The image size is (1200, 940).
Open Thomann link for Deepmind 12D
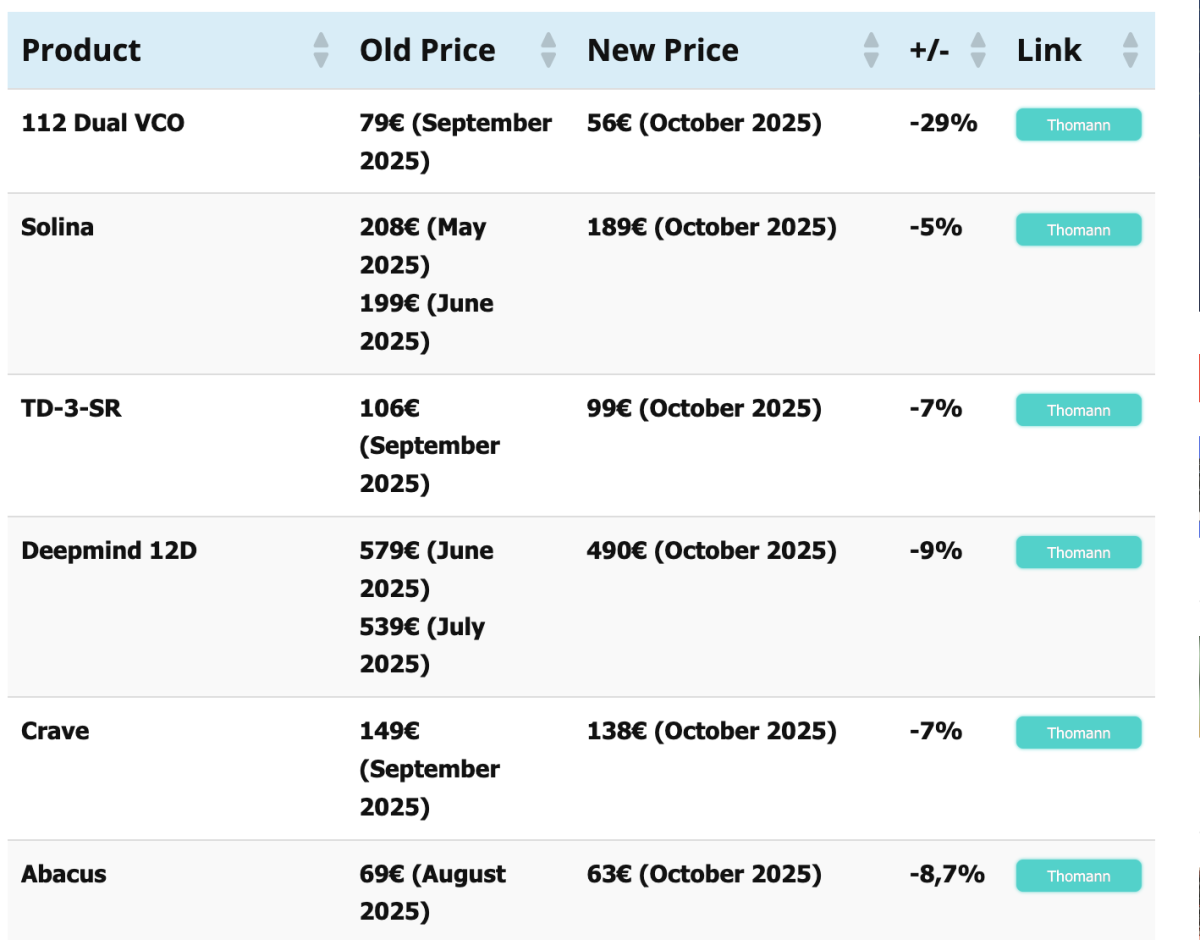click(1078, 552)
